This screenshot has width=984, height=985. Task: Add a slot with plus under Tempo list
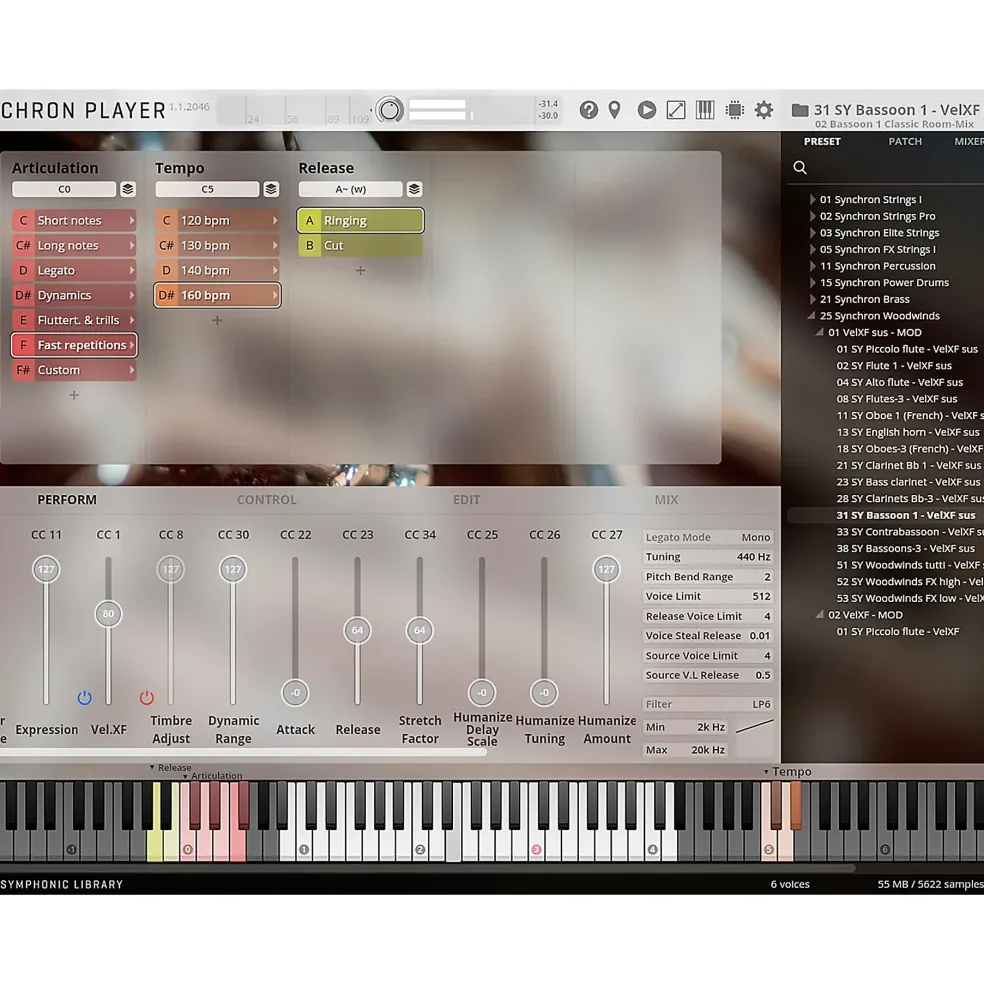tap(217, 320)
